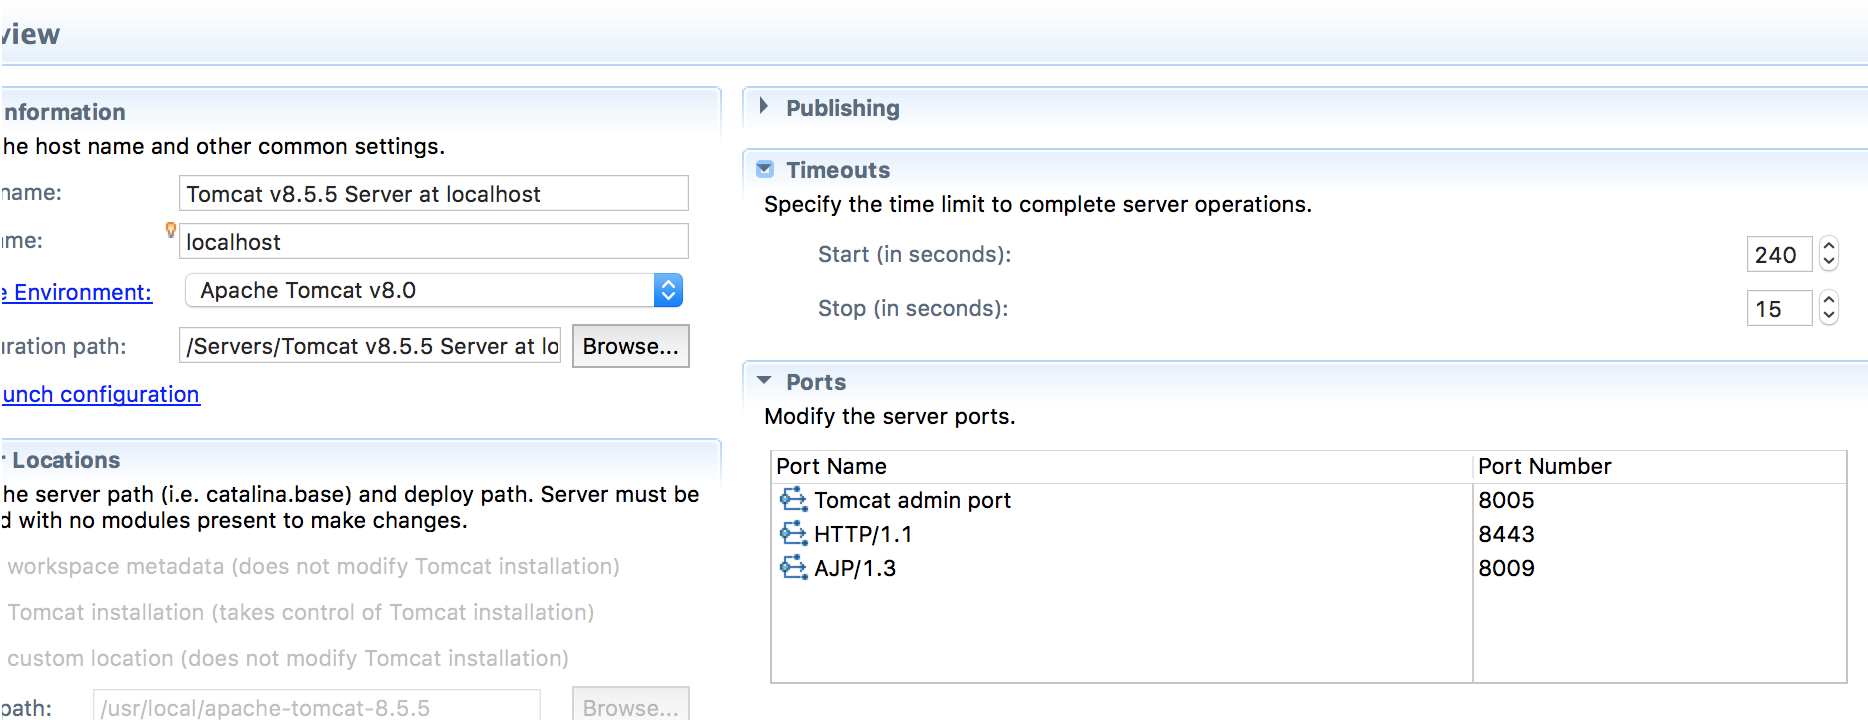This screenshot has width=1868, height=720.
Task: Click the server name field with Tomcat v8.5.5
Action: 434,193
